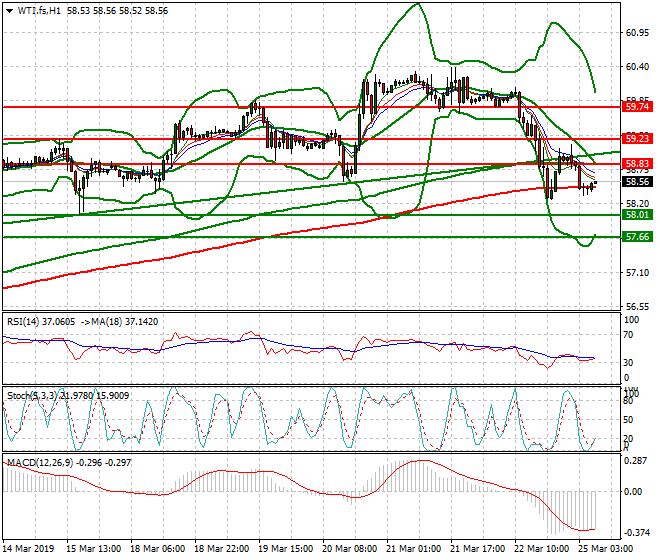660x560 pixels.
Task: Click the RSI scale value 70
Action: [628, 335]
